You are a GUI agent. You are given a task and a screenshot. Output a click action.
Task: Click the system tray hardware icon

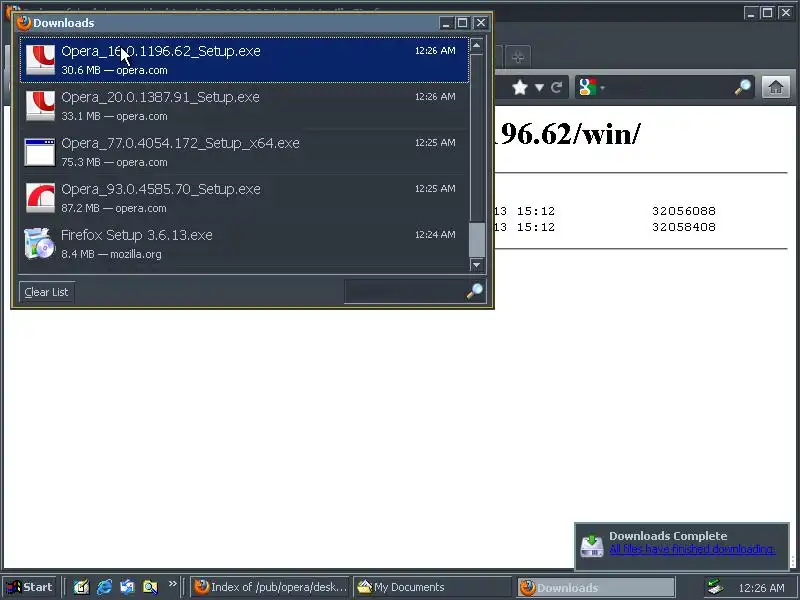(715, 587)
